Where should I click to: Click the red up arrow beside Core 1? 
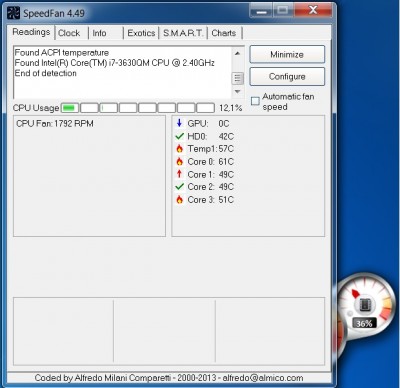tap(179, 174)
